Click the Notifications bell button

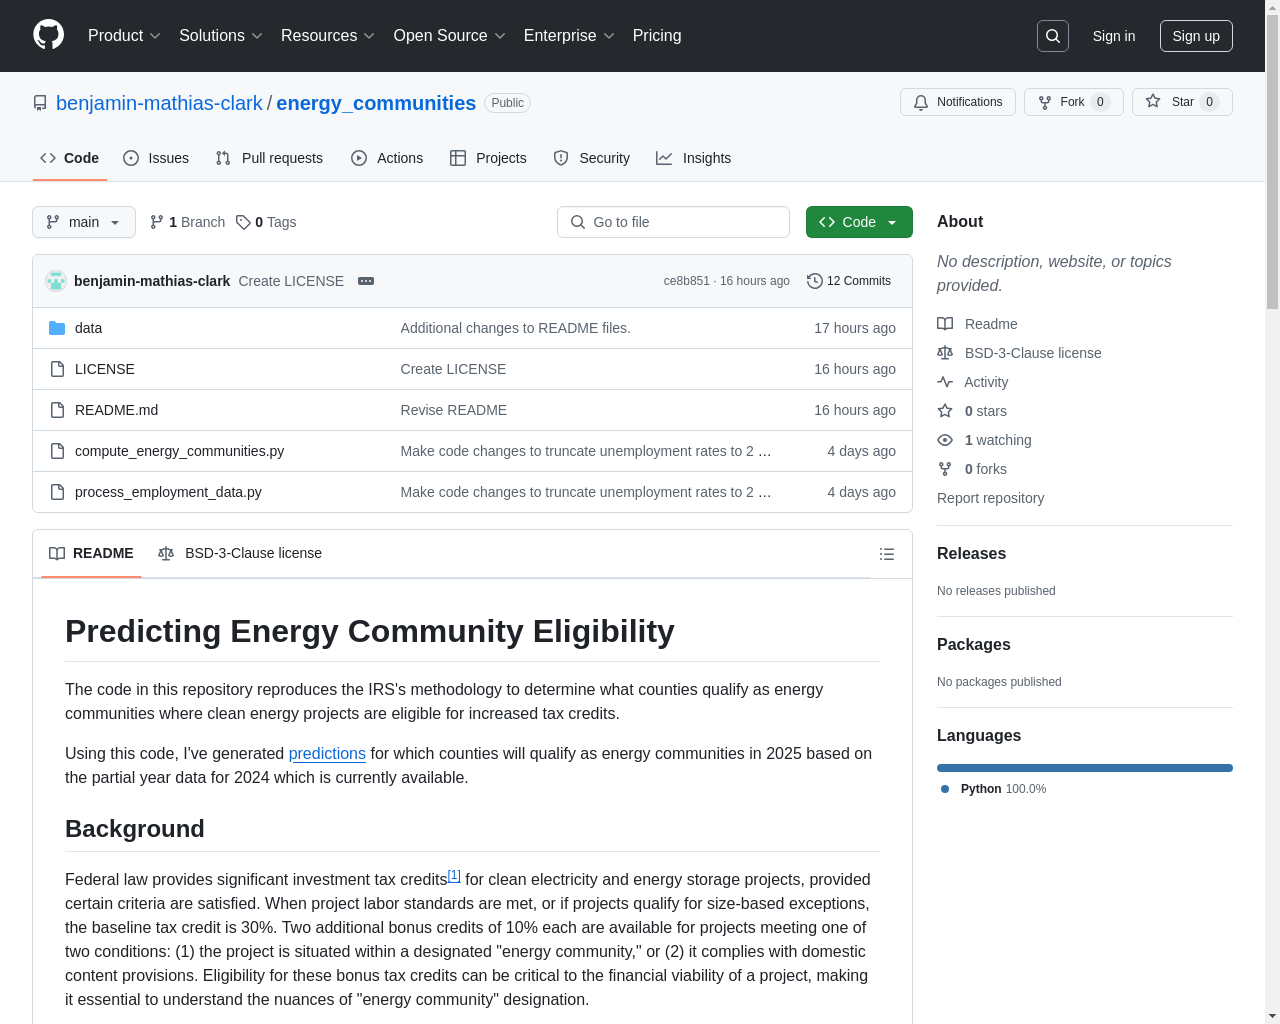coord(958,102)
